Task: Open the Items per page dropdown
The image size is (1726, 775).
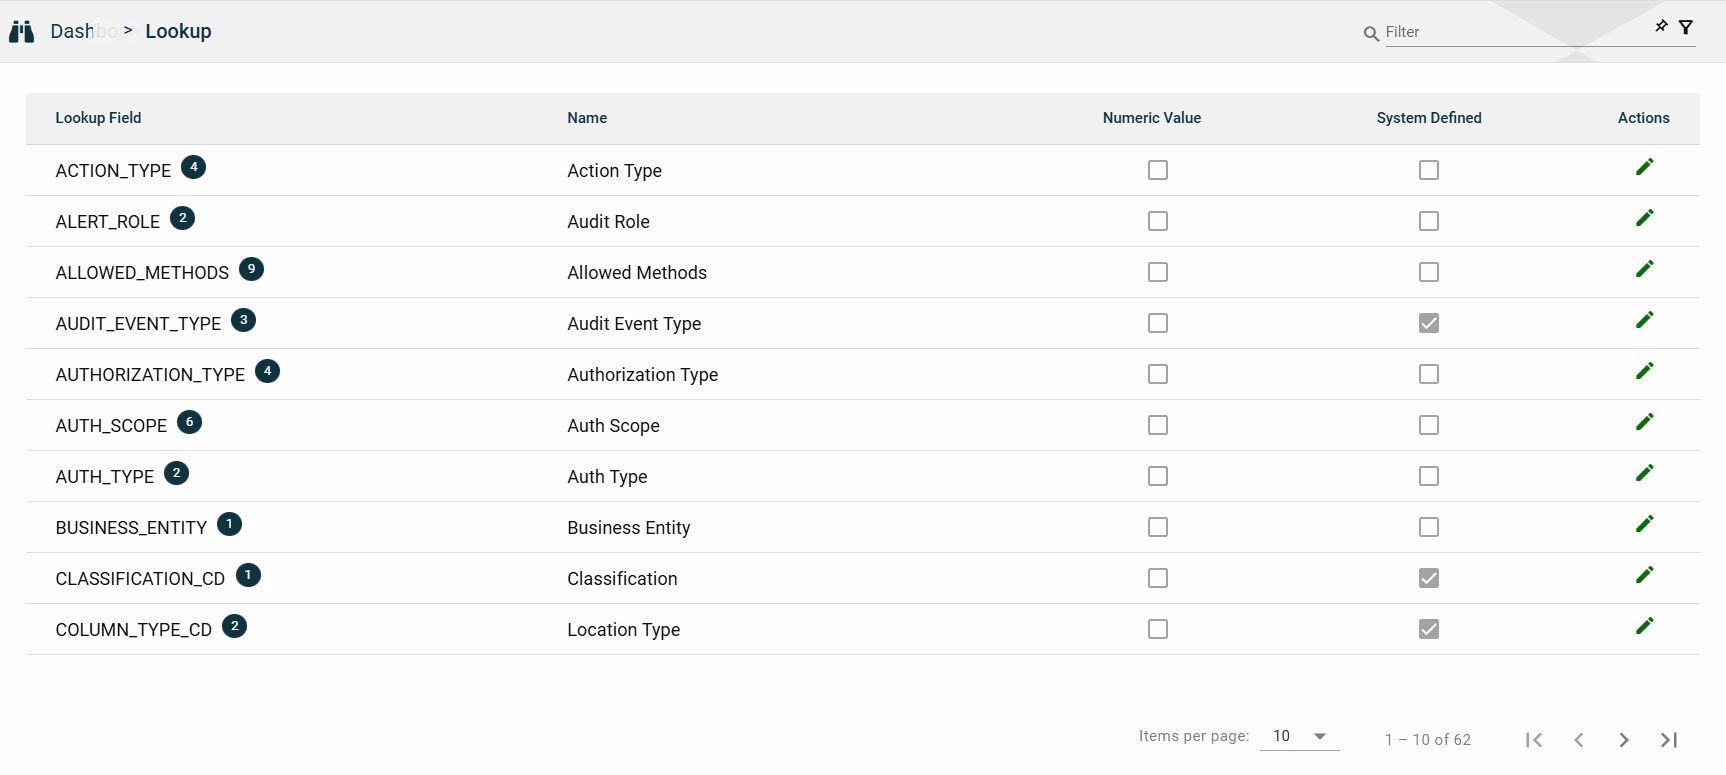Action: [x=1299, y=736]
